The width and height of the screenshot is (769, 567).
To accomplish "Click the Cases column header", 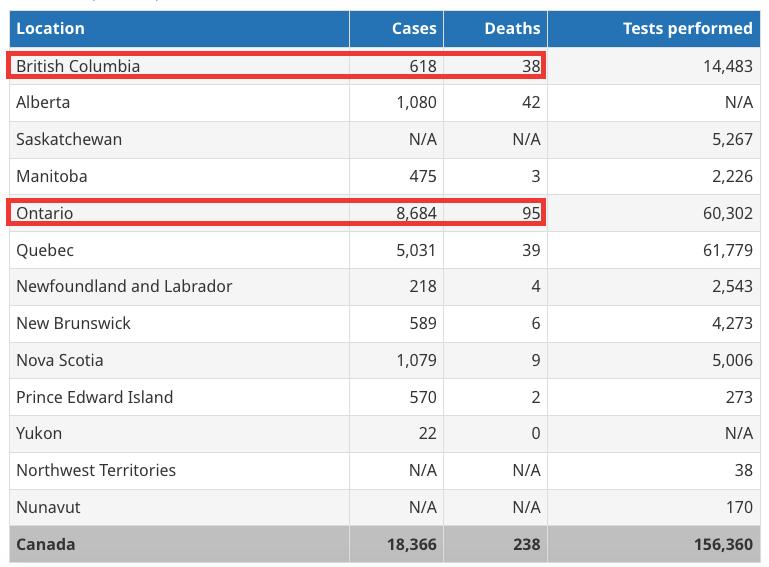I will 414,28.
